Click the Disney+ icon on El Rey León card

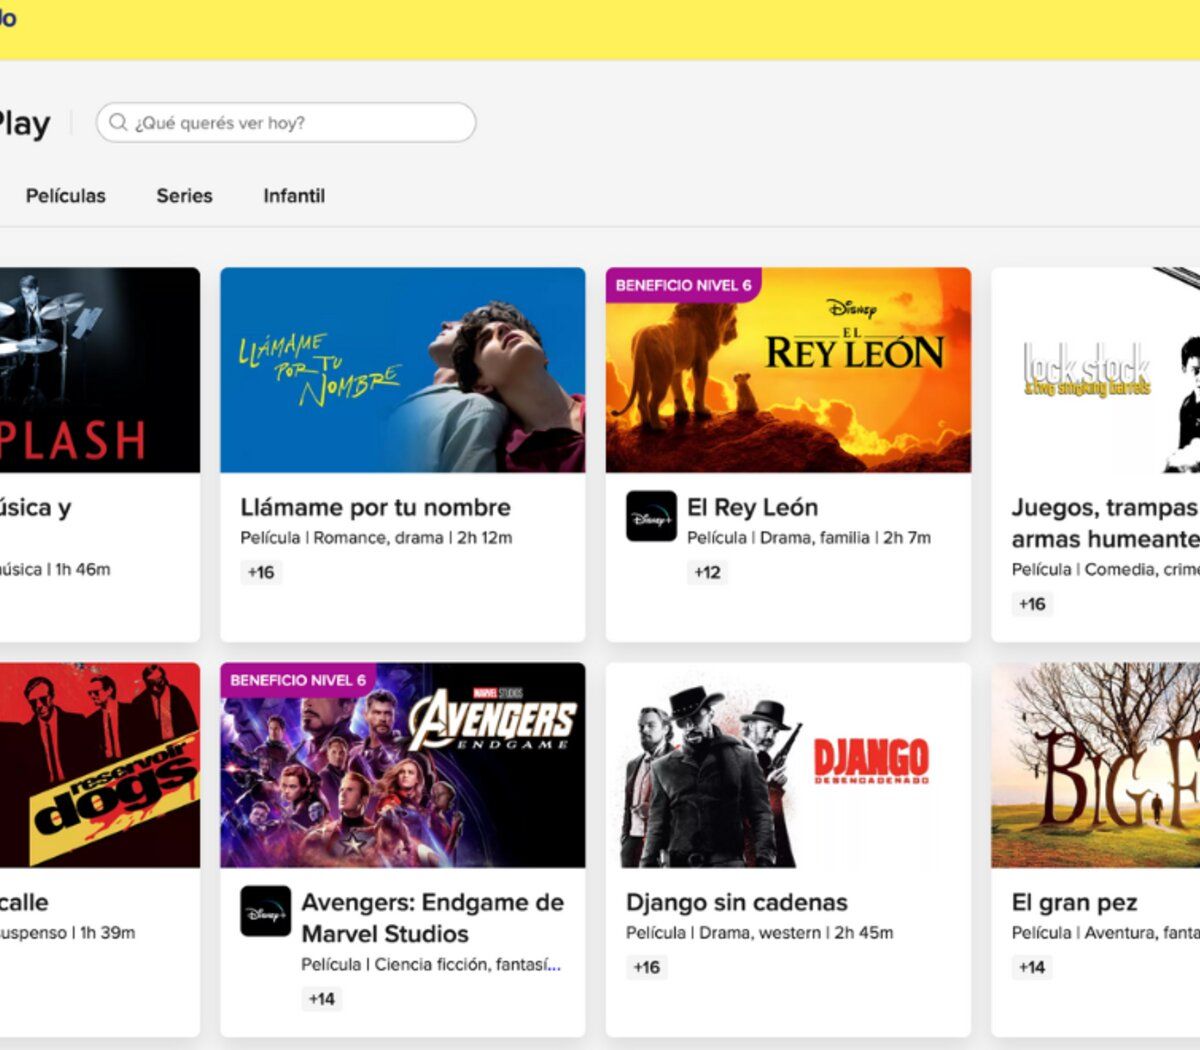650,518
